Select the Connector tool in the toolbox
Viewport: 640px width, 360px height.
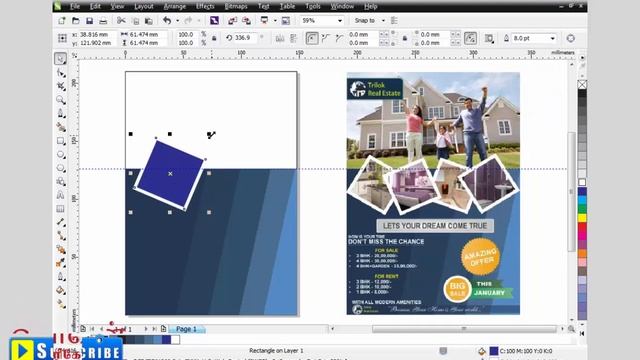click(x=61, y=236)
